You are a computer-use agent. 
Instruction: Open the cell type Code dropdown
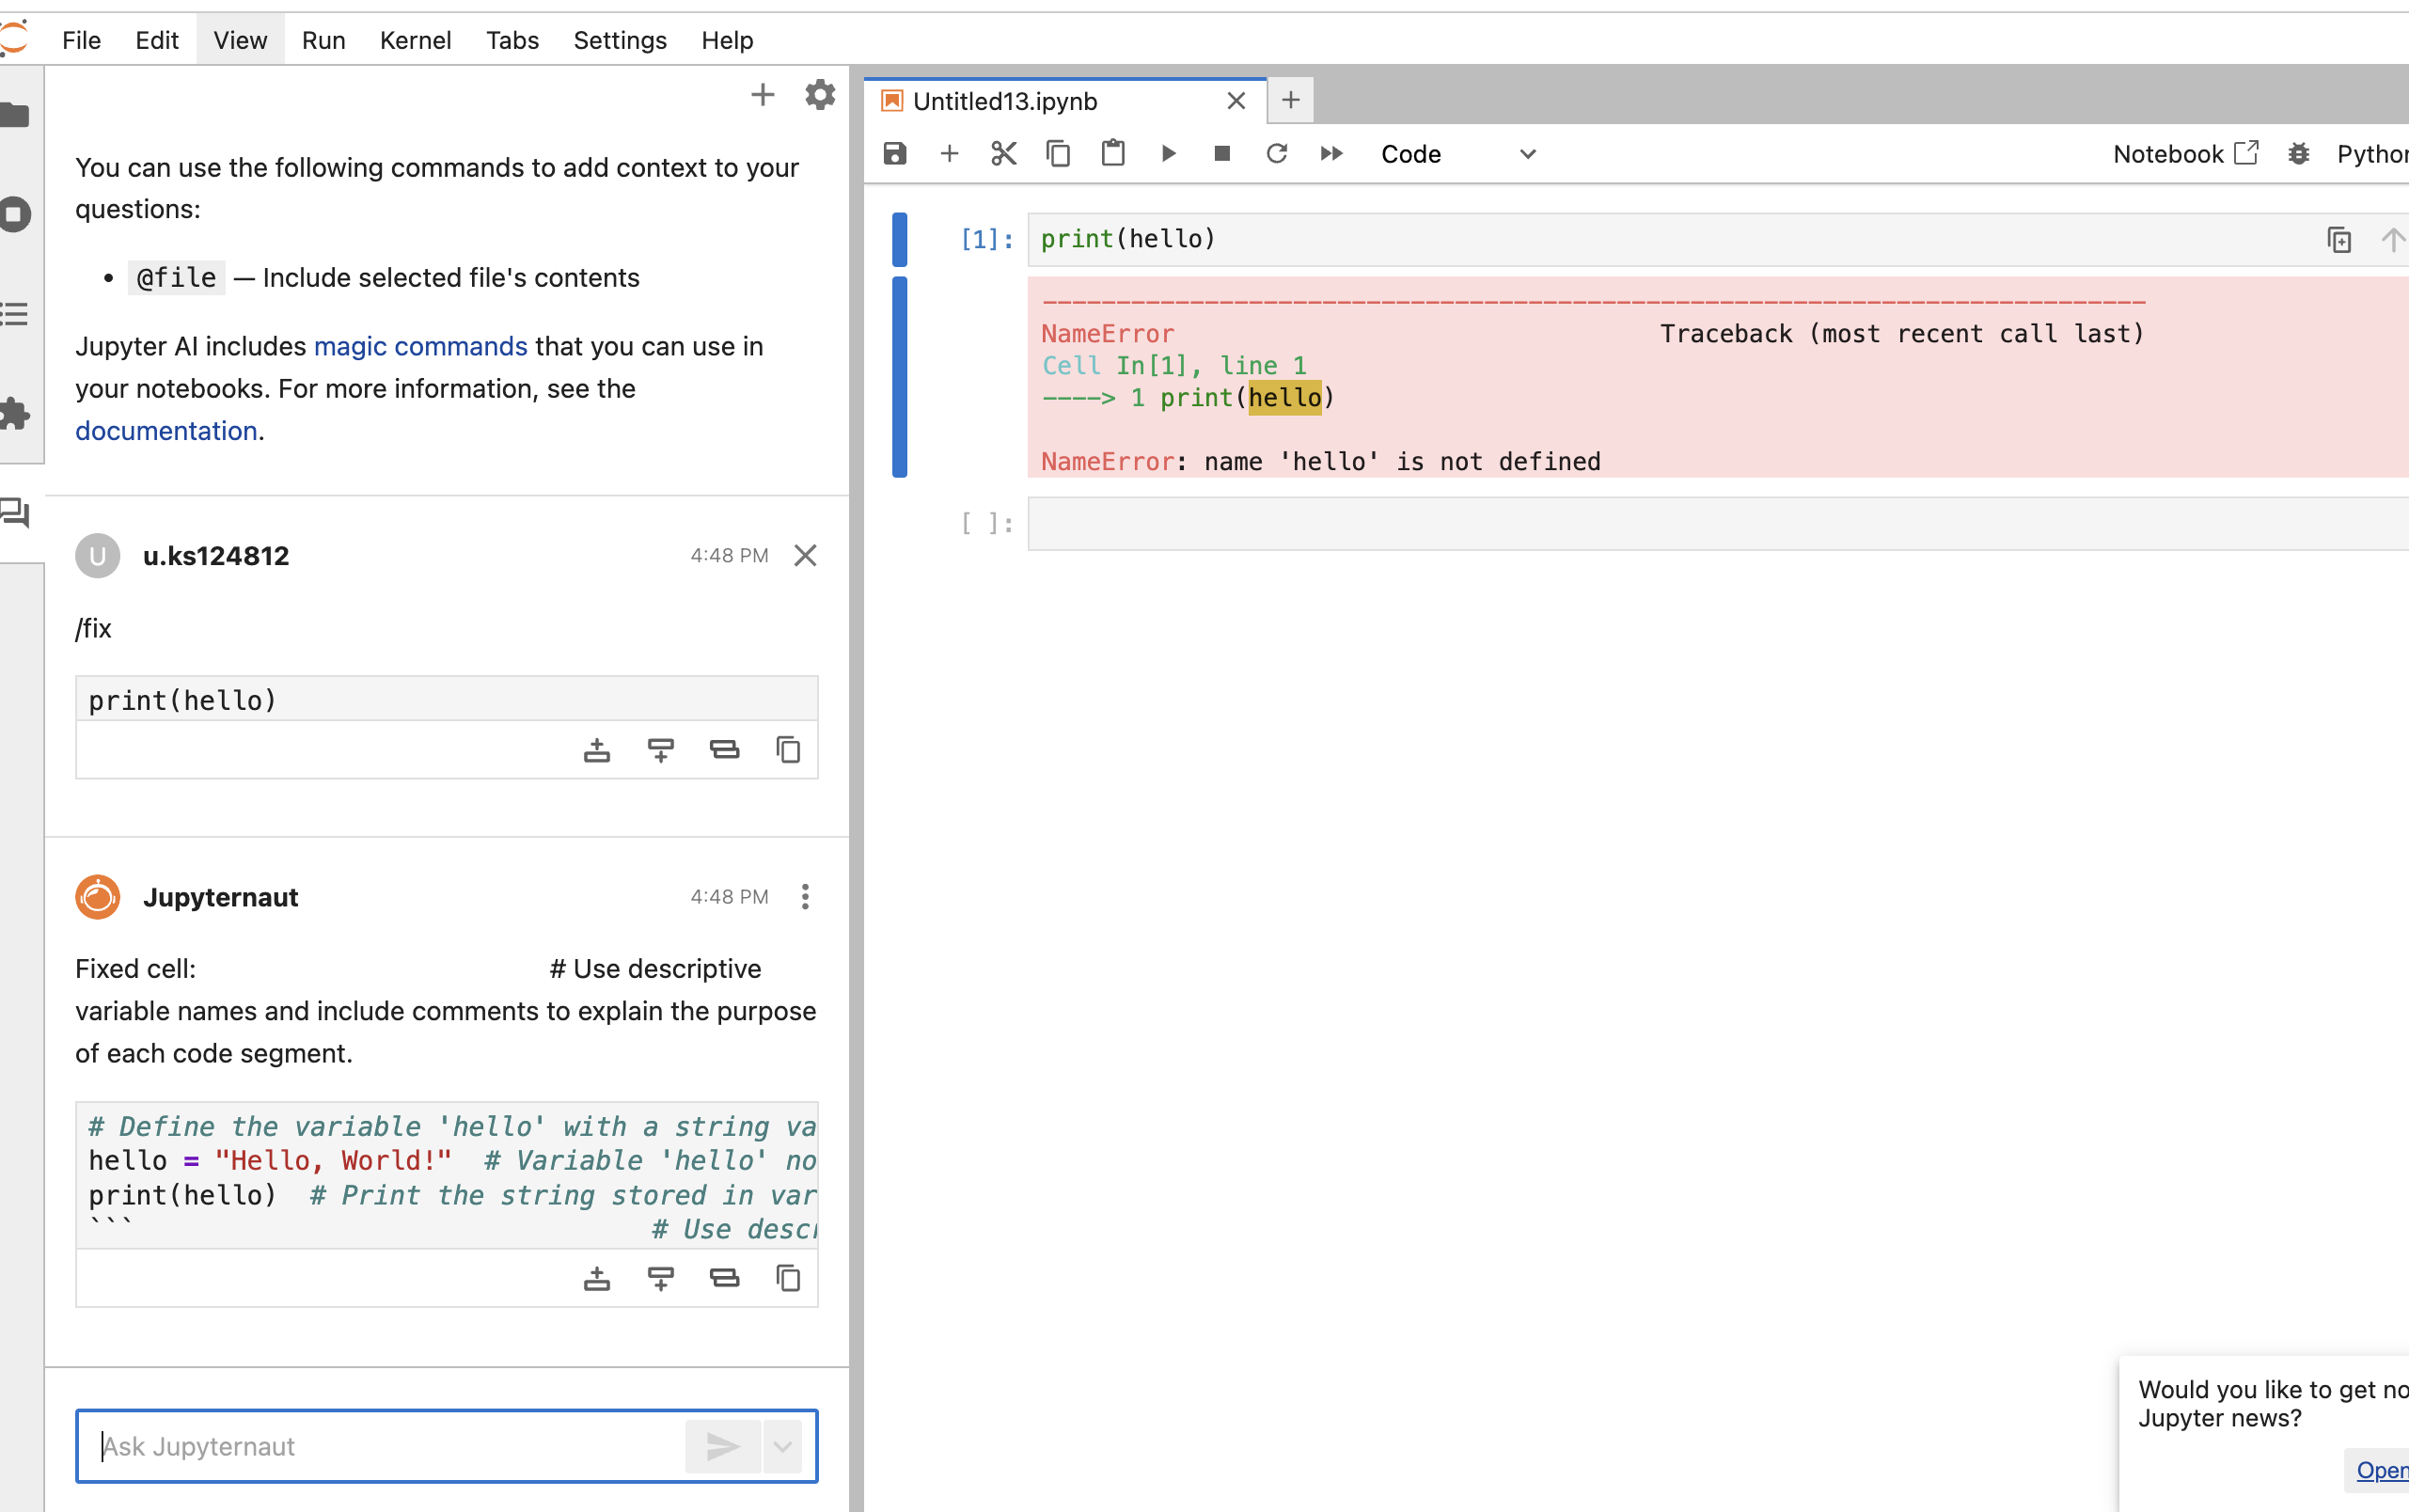pos(1458,154)
